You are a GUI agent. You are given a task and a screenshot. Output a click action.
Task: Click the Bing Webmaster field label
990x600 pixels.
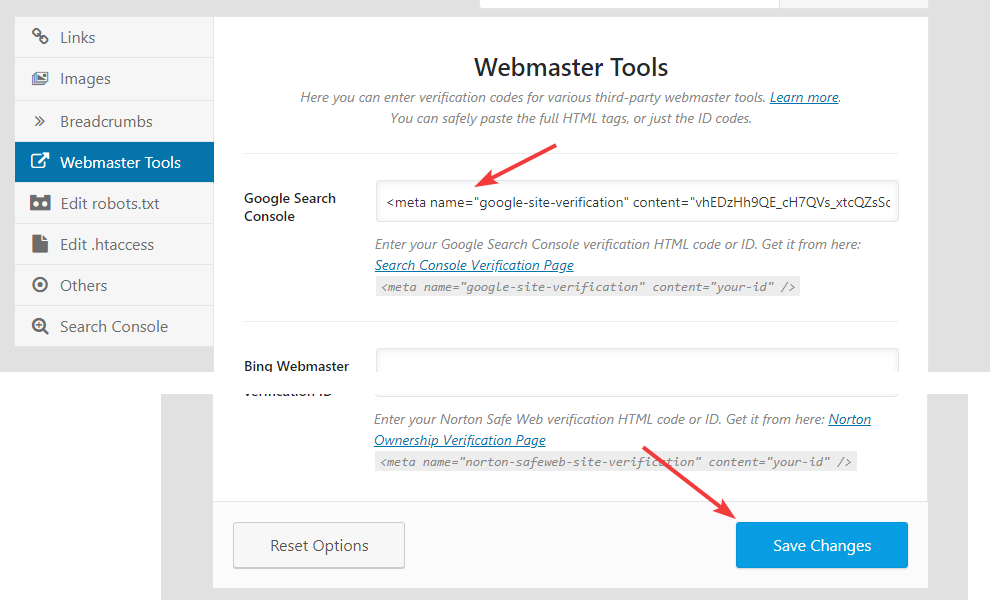(296, 366)
